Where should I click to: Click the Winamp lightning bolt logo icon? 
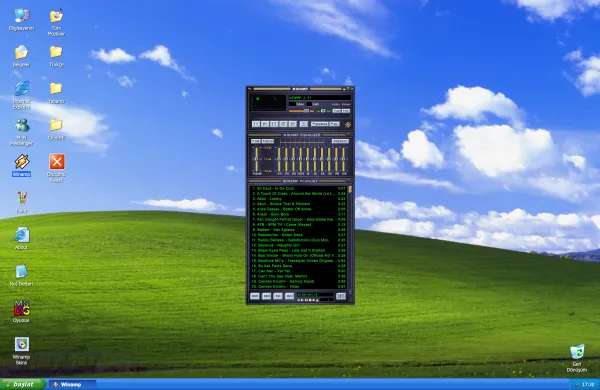click(348, 124)
